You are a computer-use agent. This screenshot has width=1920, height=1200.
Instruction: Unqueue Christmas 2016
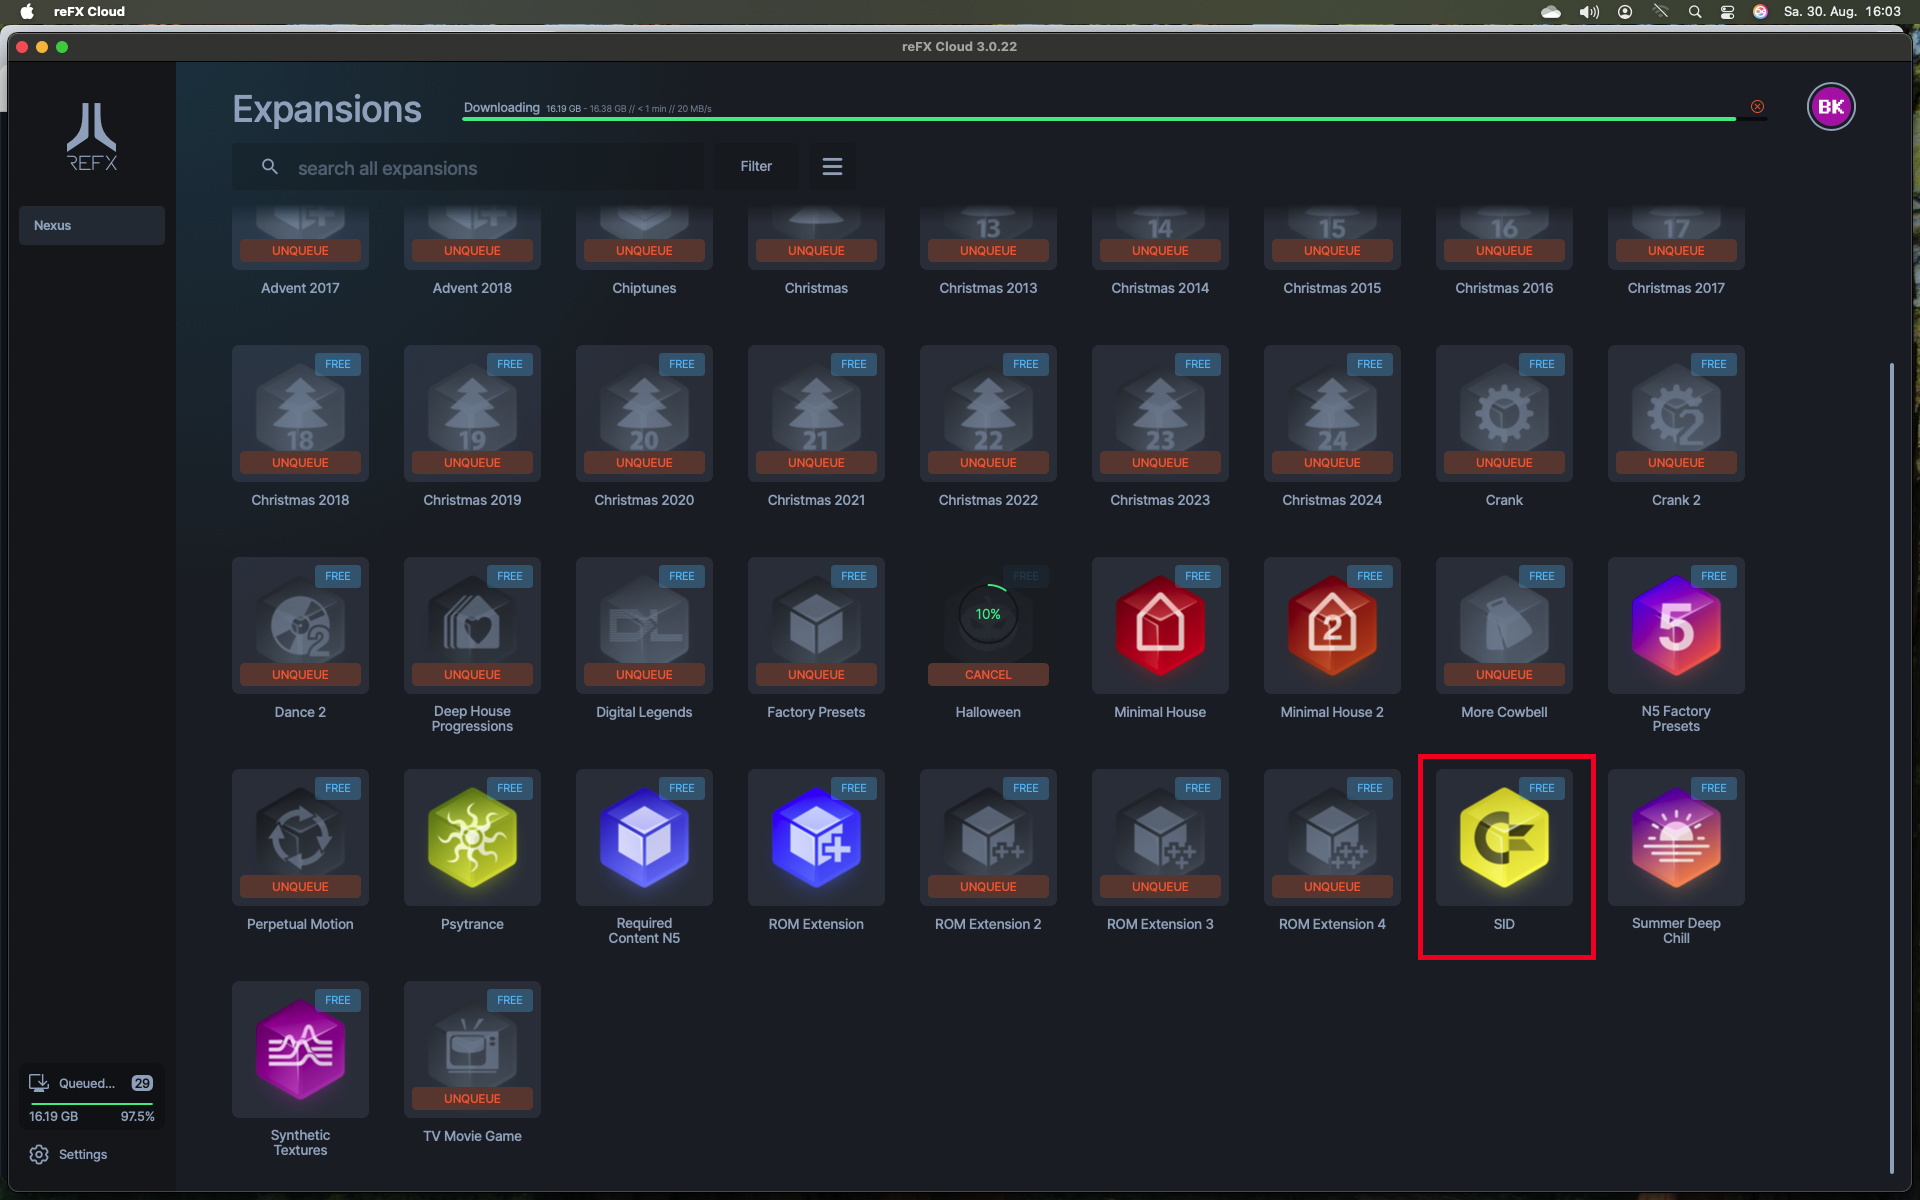tap(1504, 251)
